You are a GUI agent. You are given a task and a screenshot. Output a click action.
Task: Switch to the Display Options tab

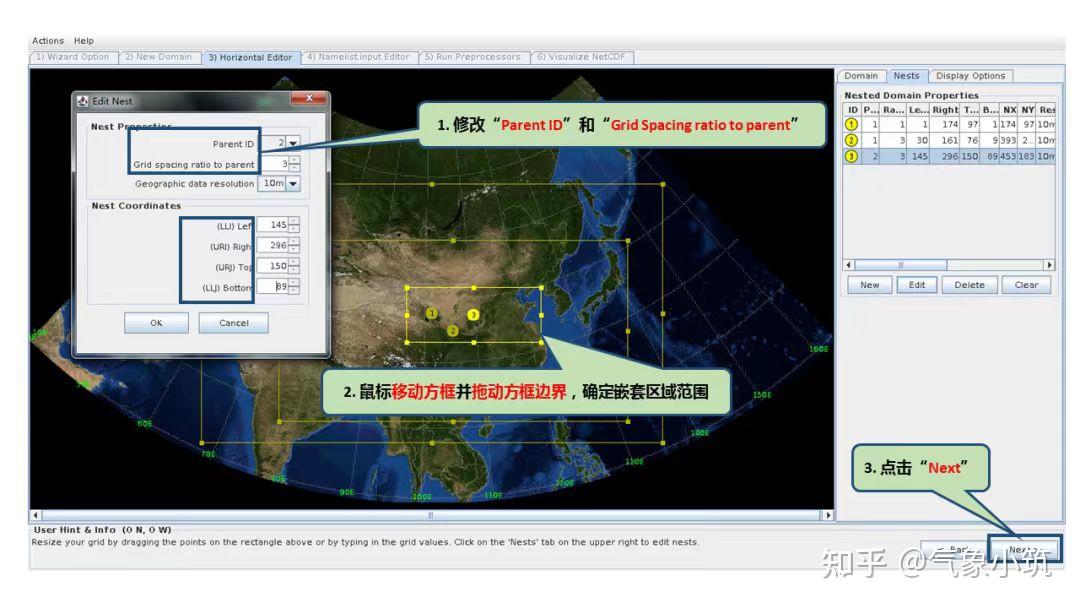pos(972,75)
